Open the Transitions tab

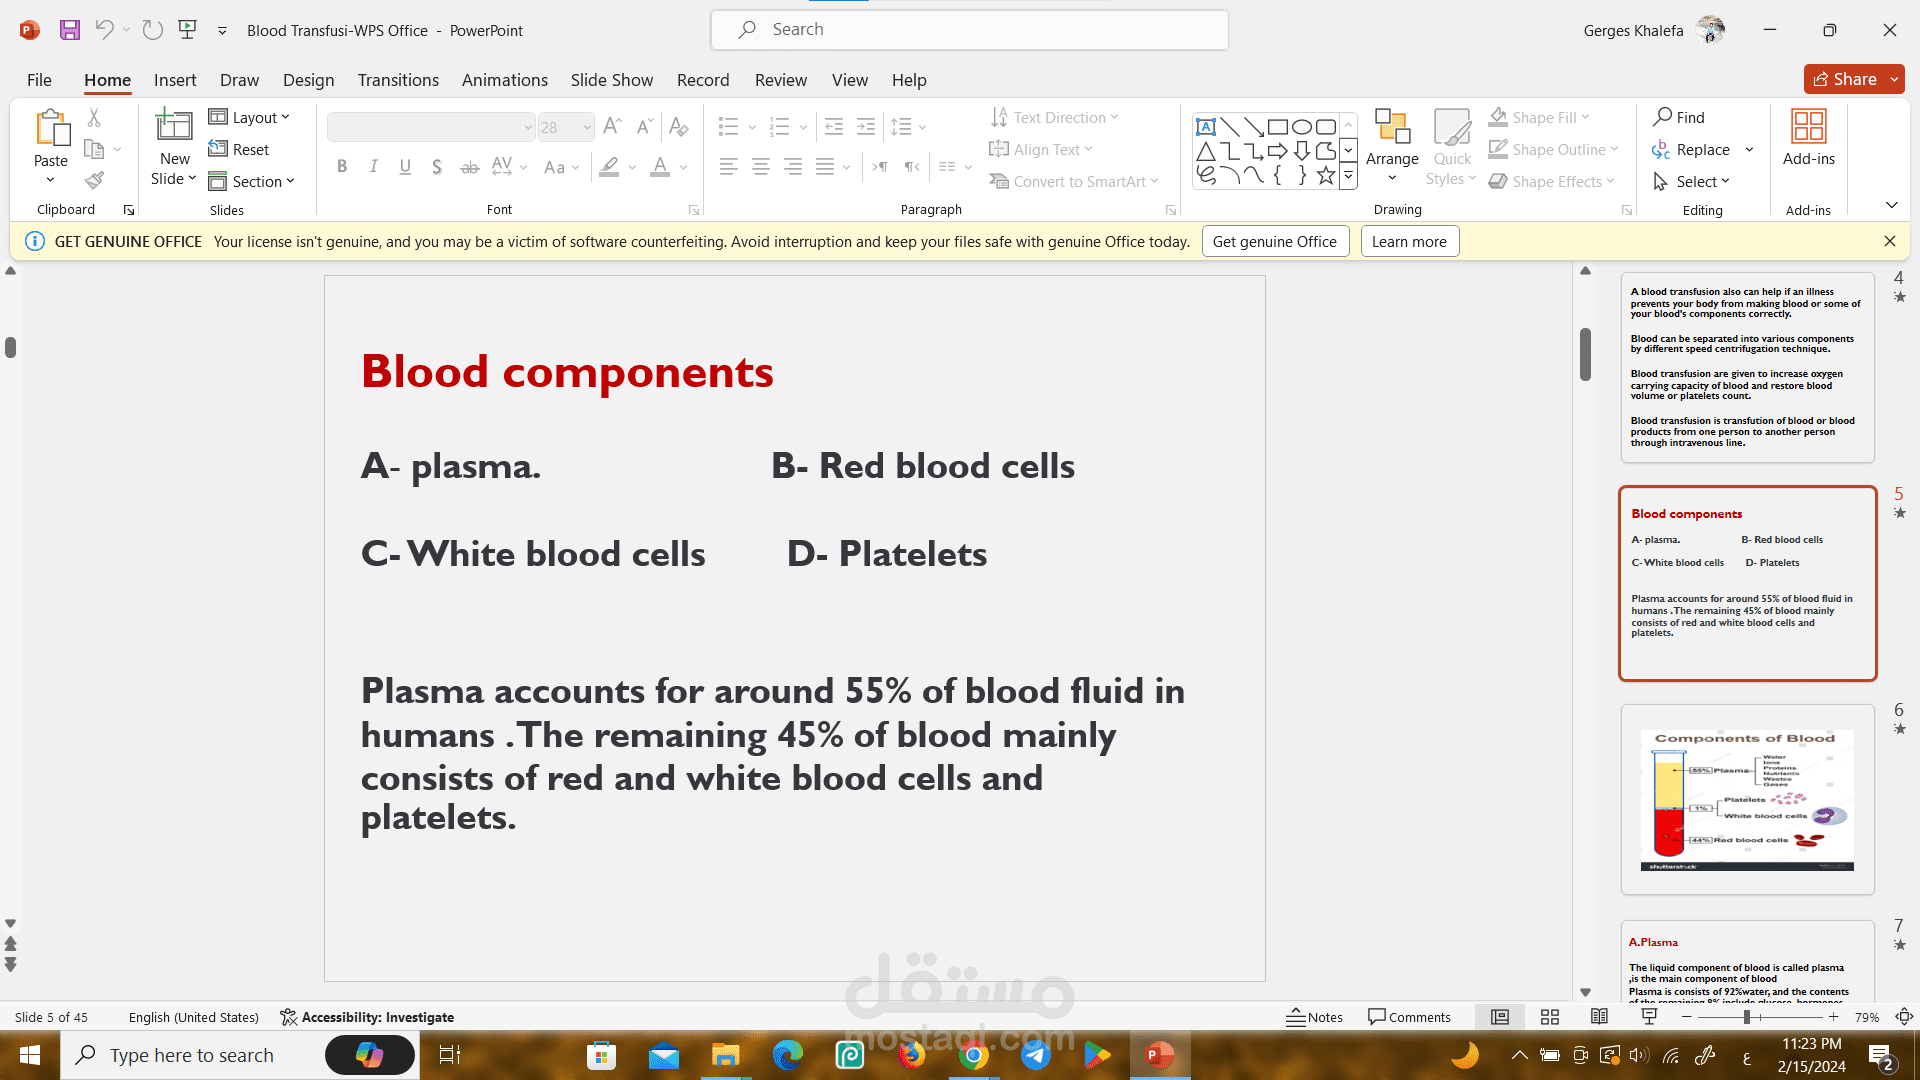(398, 80)
